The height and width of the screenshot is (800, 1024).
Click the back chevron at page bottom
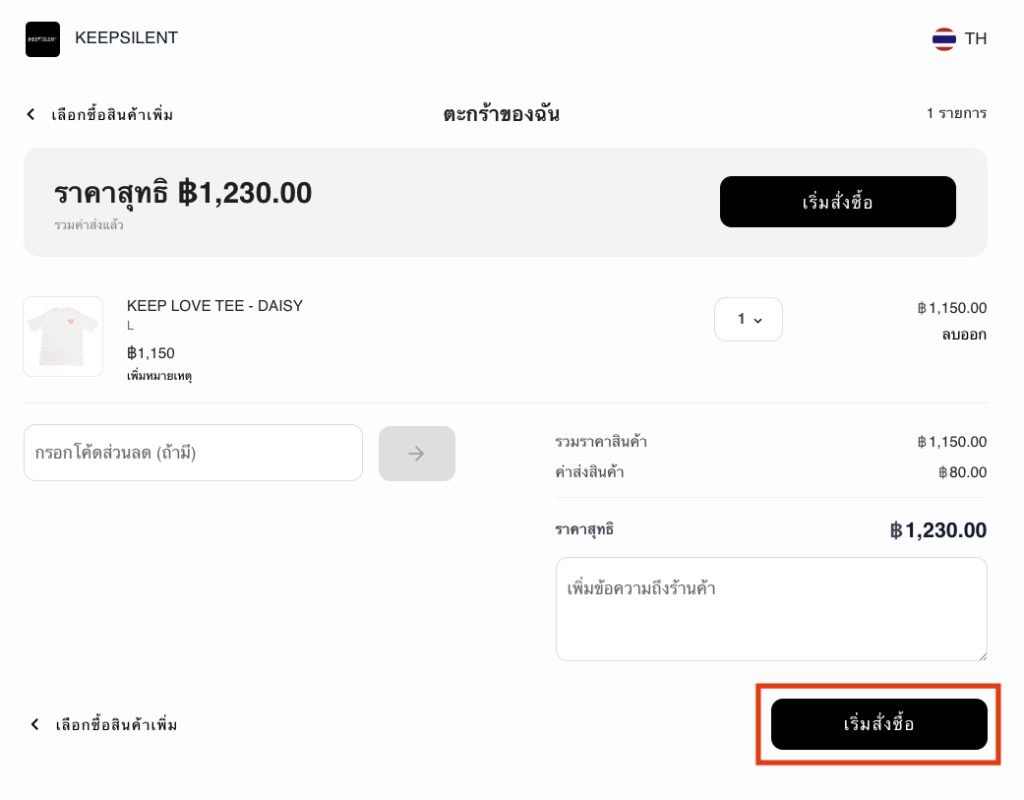[x=35, y=724]
